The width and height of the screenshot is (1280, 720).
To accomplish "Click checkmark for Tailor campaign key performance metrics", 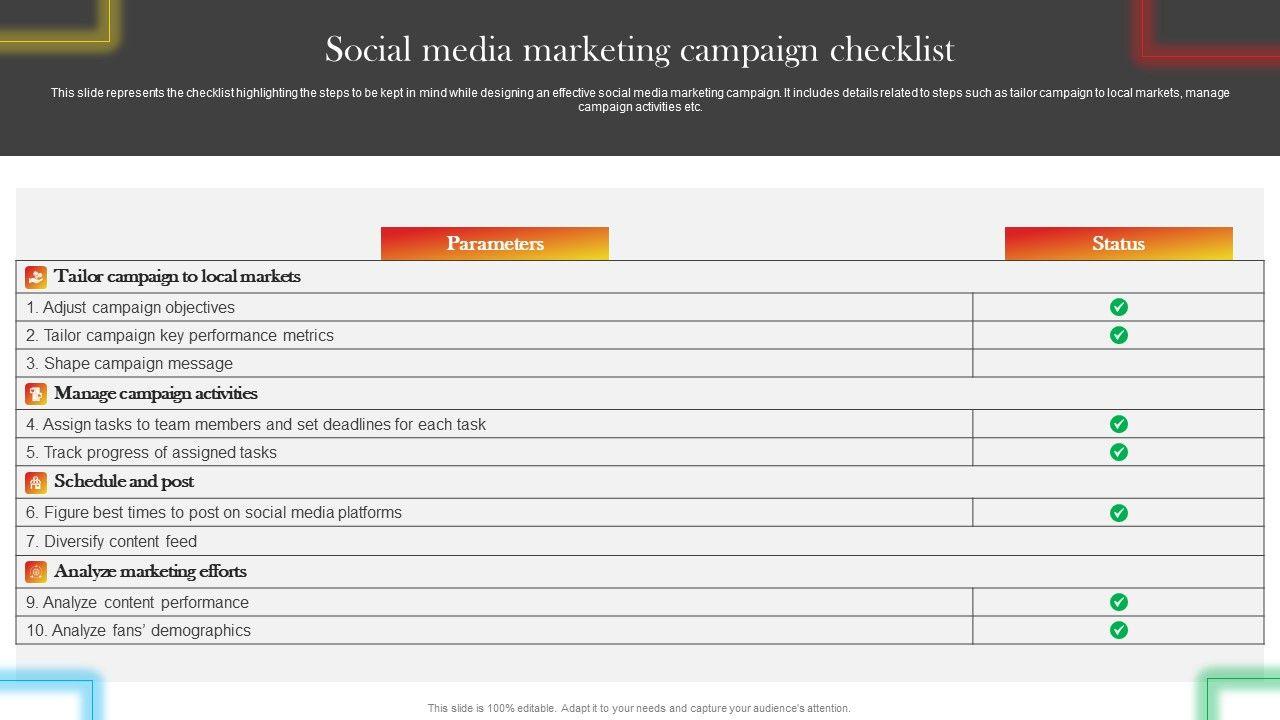I will 1118,335.
